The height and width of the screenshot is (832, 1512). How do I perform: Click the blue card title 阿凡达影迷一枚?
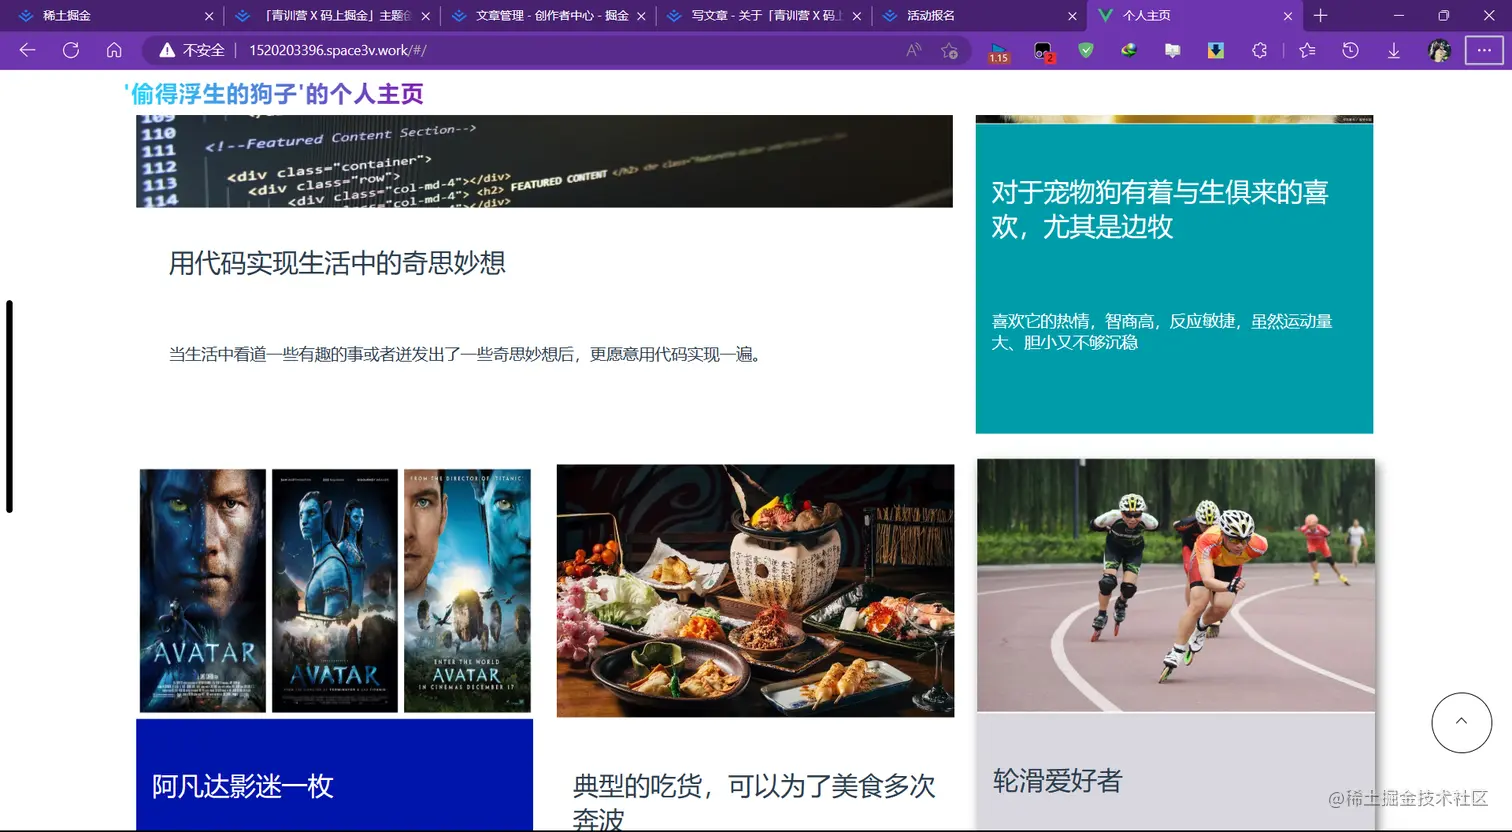(x=243, y=786)
